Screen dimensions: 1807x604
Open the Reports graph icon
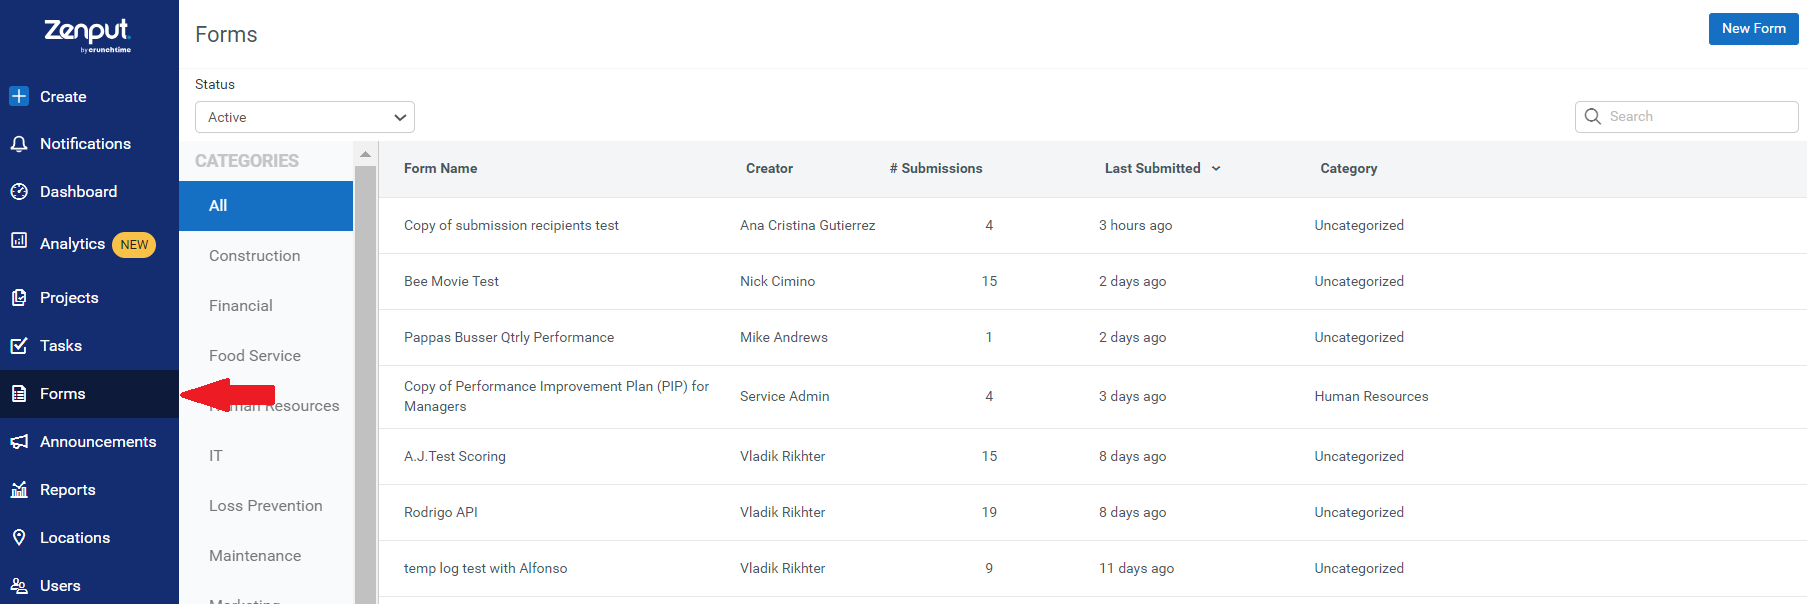19,490
